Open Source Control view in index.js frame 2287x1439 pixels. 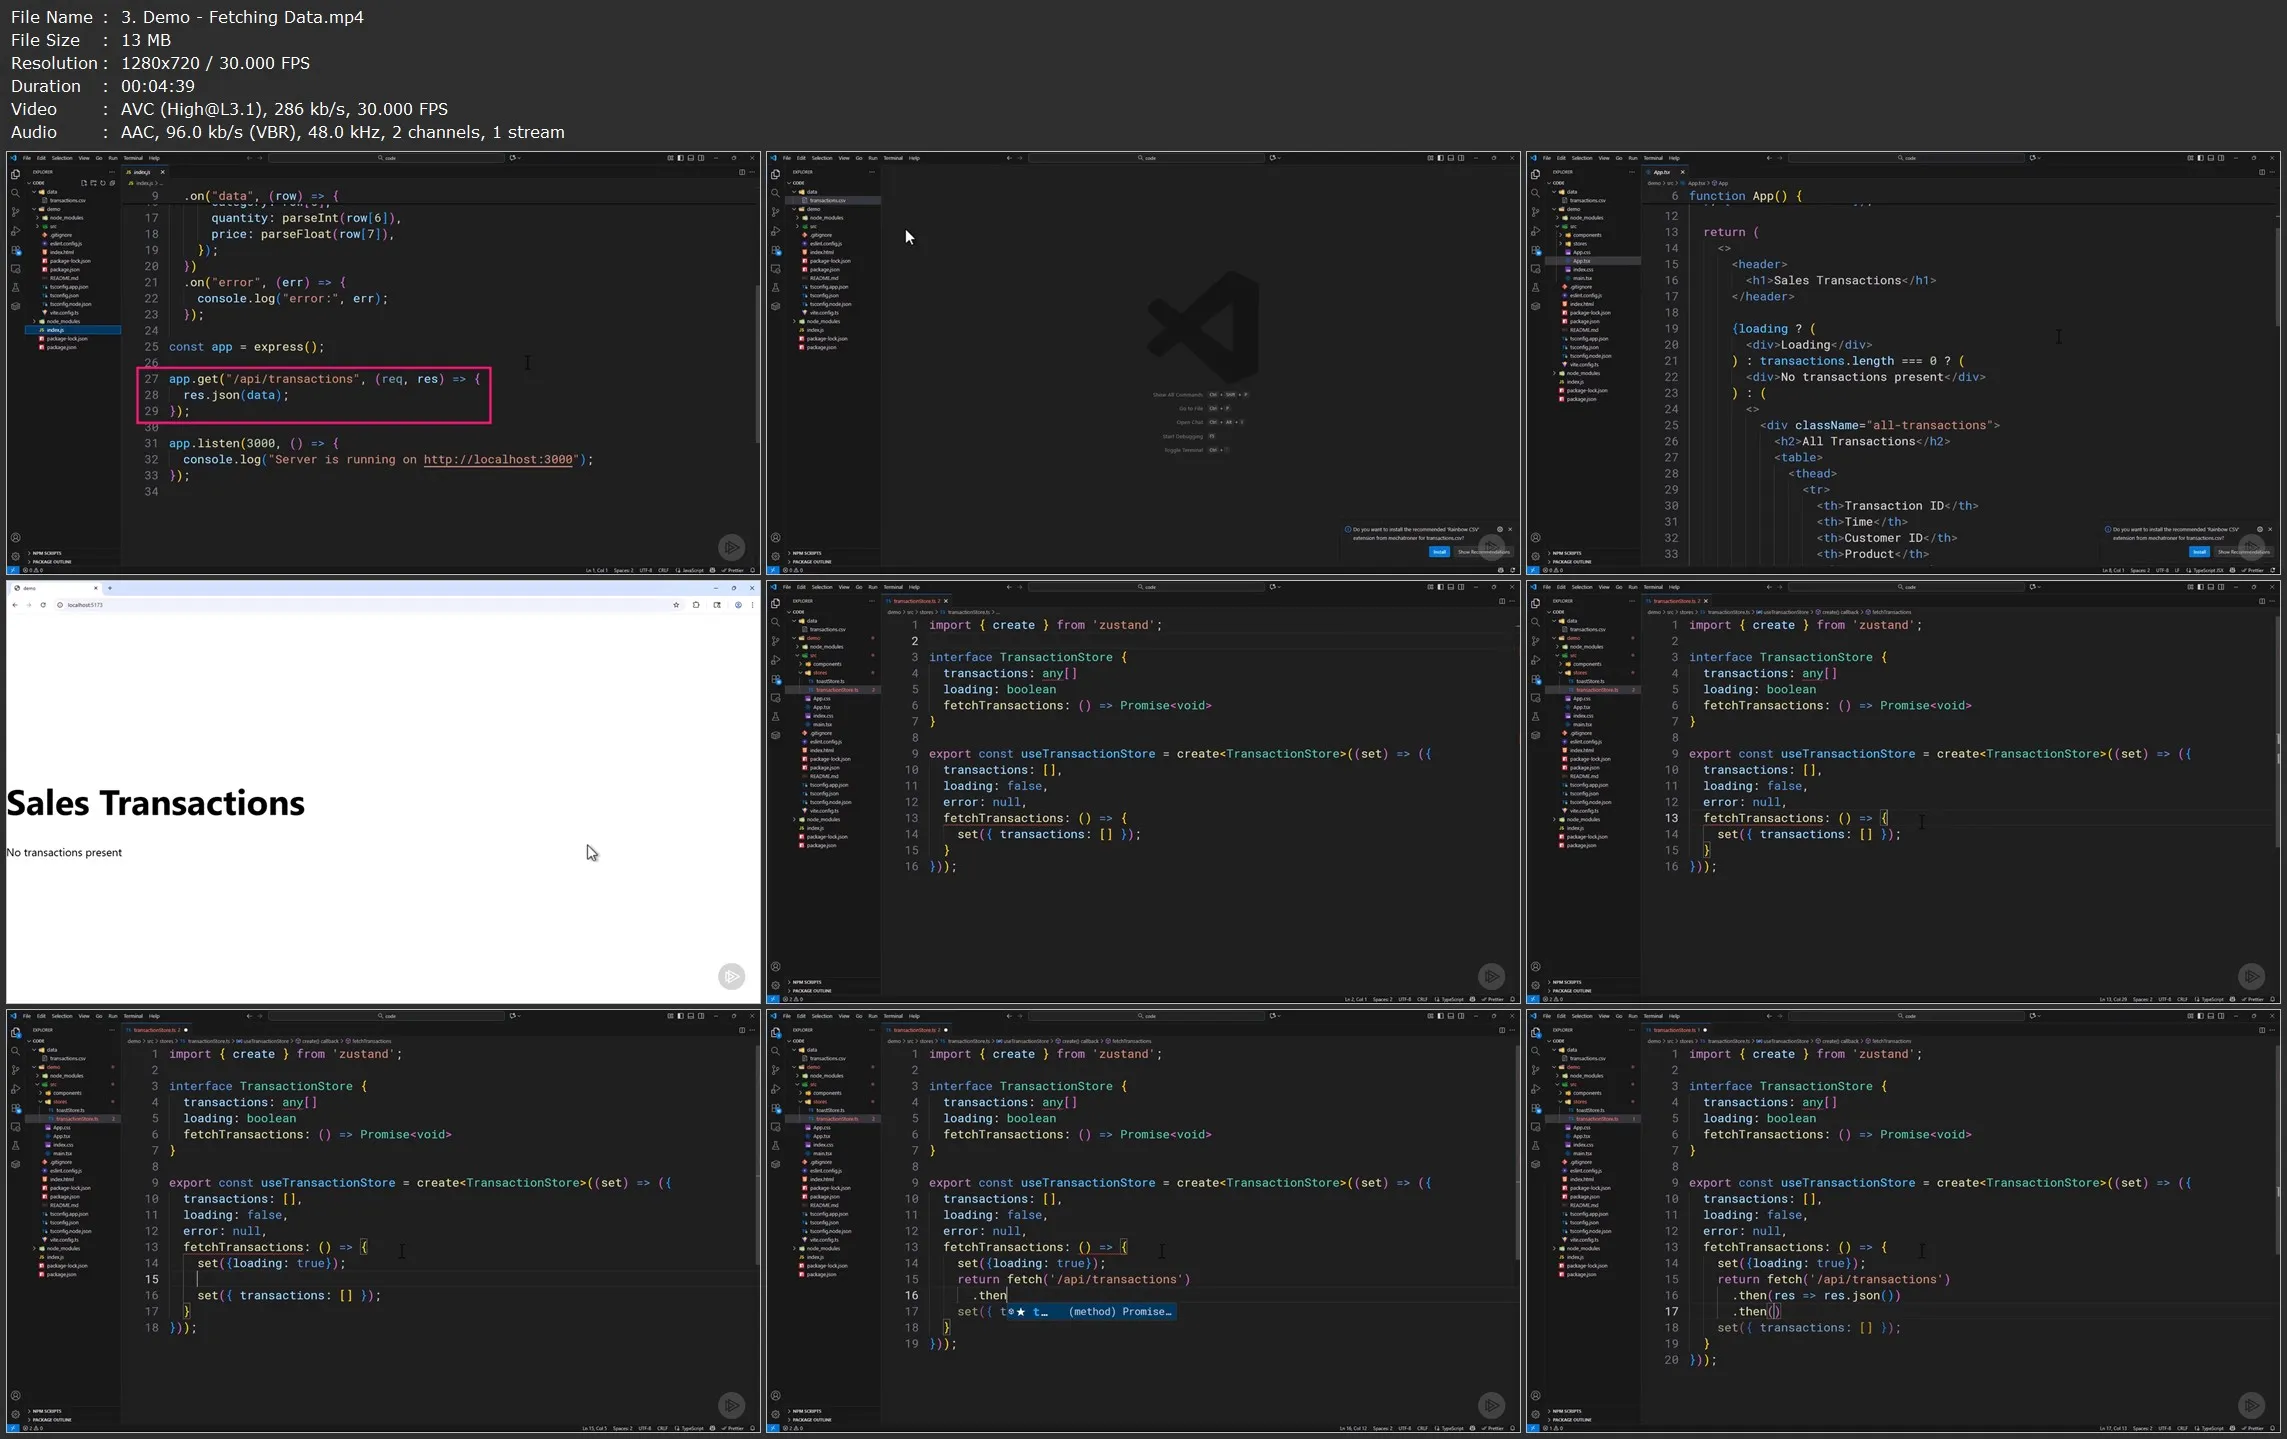coord(15,212)
